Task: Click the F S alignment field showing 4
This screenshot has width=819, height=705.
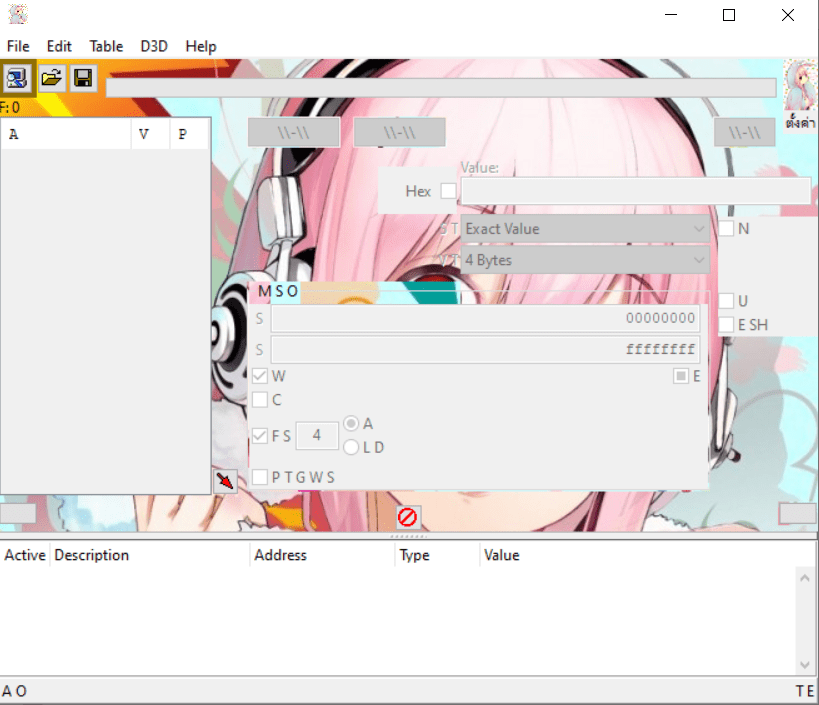Action: 317,436
